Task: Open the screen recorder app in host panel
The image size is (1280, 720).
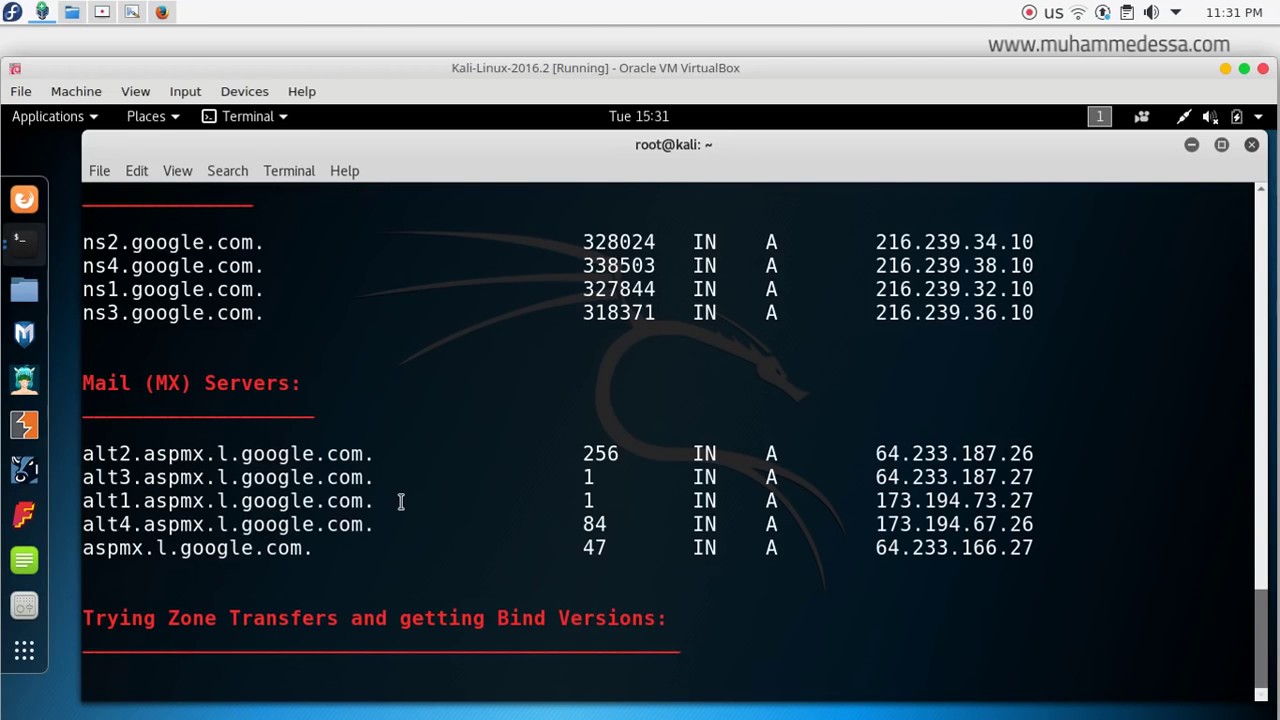Action: pos(102,12)
